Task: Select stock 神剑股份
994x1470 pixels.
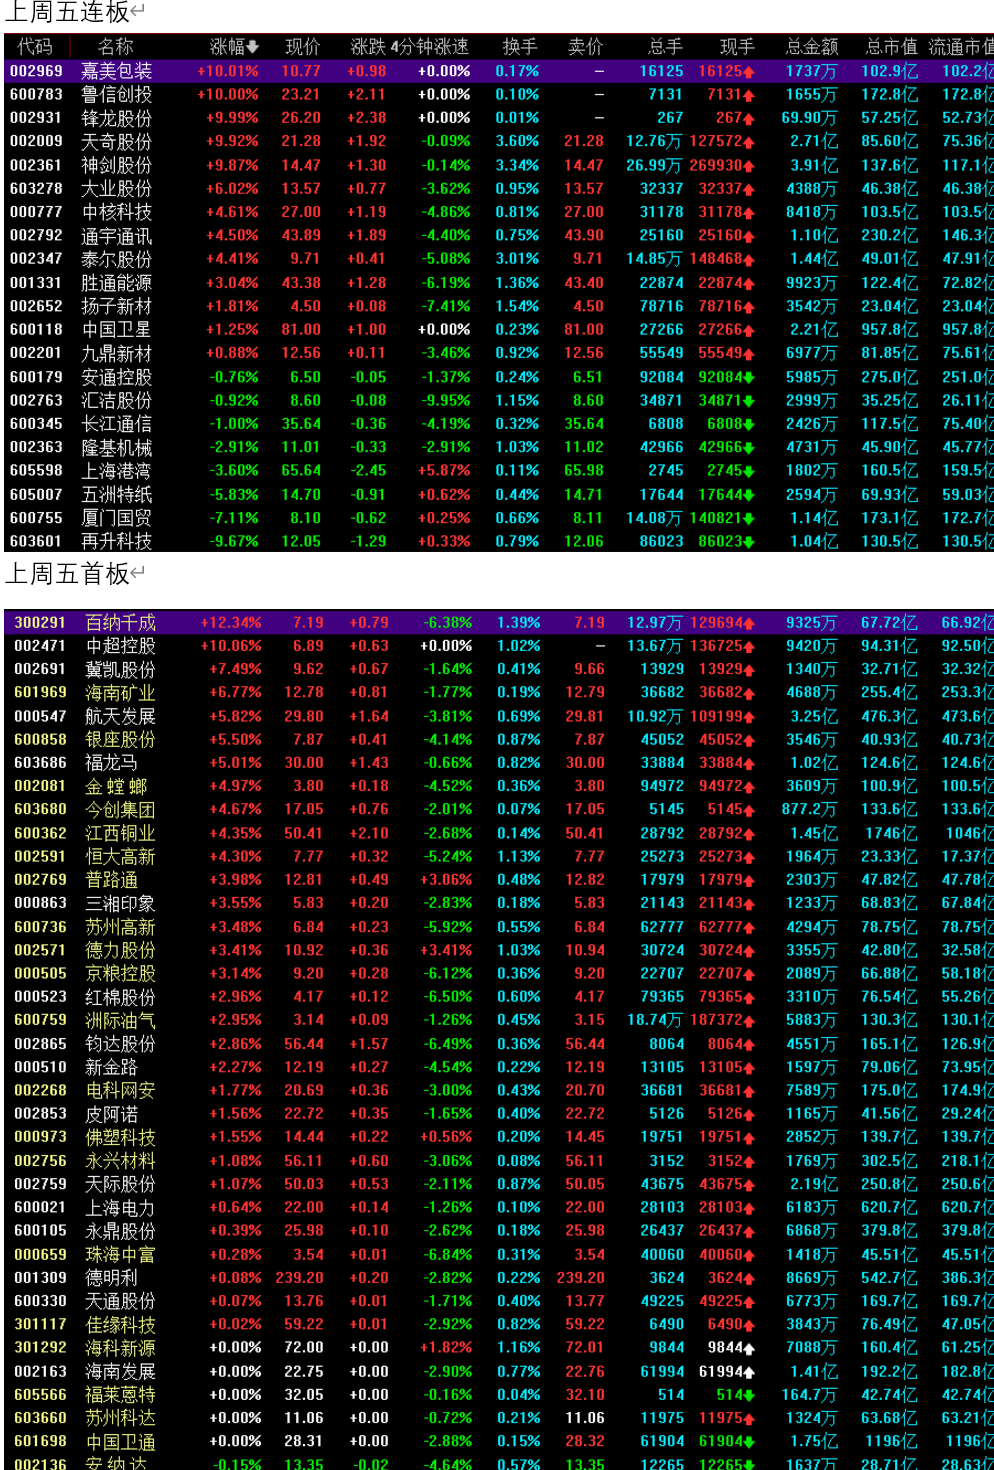Action: coord(117,165)
